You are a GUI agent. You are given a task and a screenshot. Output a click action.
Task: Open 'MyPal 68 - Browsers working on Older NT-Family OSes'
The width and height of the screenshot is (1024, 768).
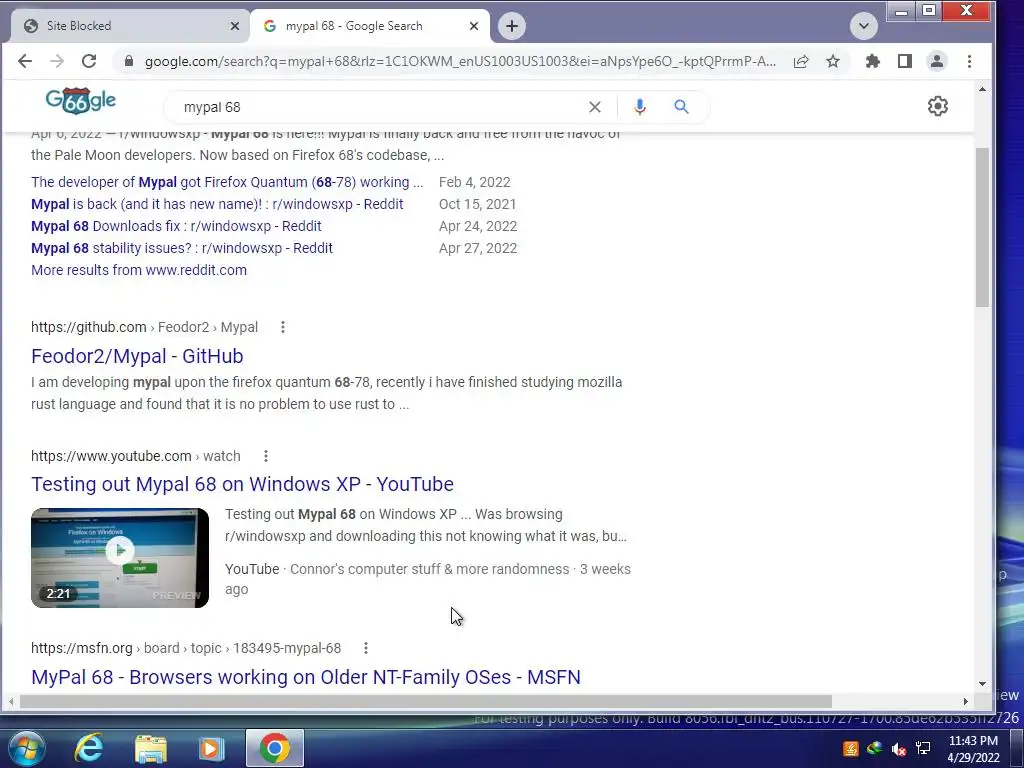[x=306, y=677]
